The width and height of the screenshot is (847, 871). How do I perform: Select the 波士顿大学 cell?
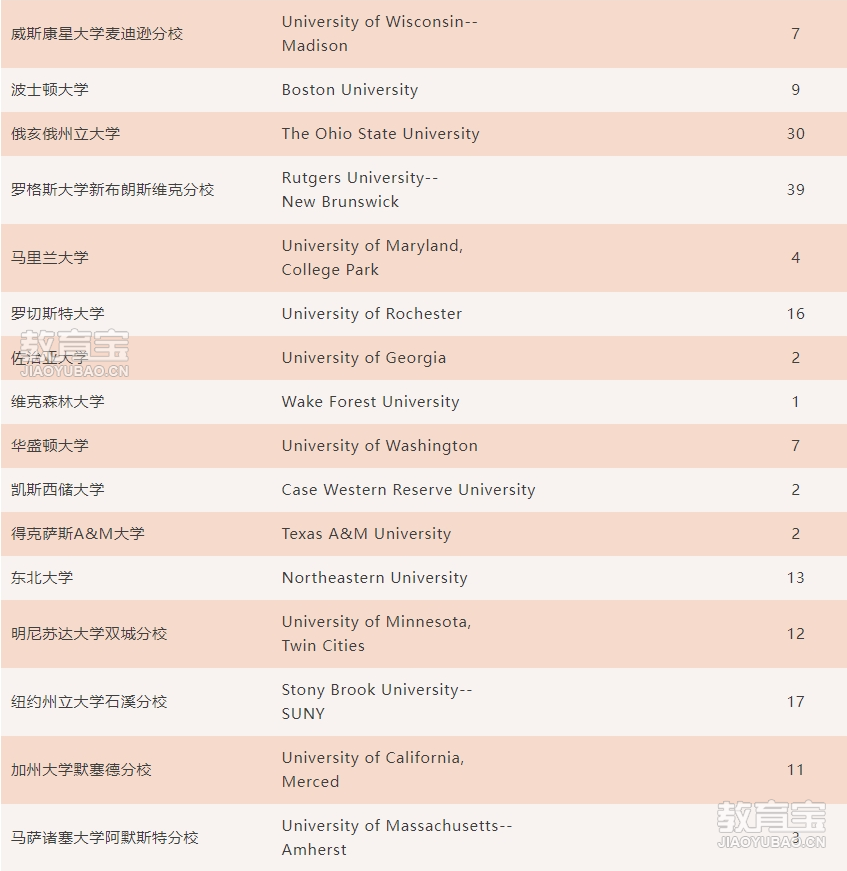coord(49,89)
